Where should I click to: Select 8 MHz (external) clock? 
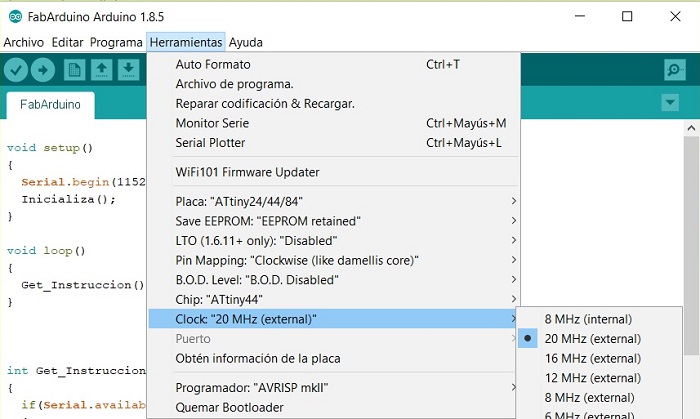(x=599, y=398)
